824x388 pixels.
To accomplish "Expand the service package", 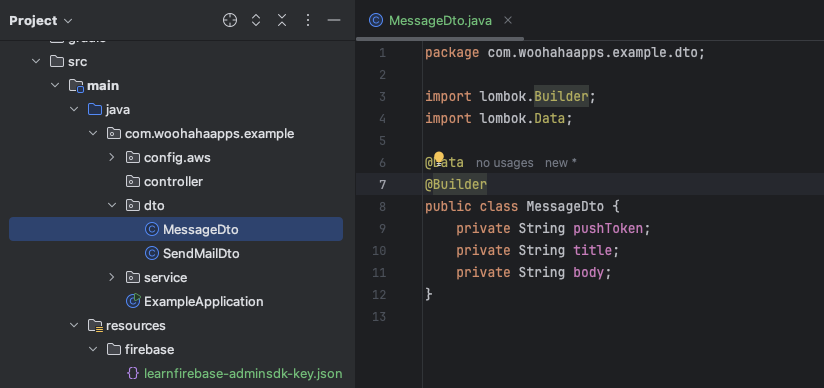I will (111, 277).
